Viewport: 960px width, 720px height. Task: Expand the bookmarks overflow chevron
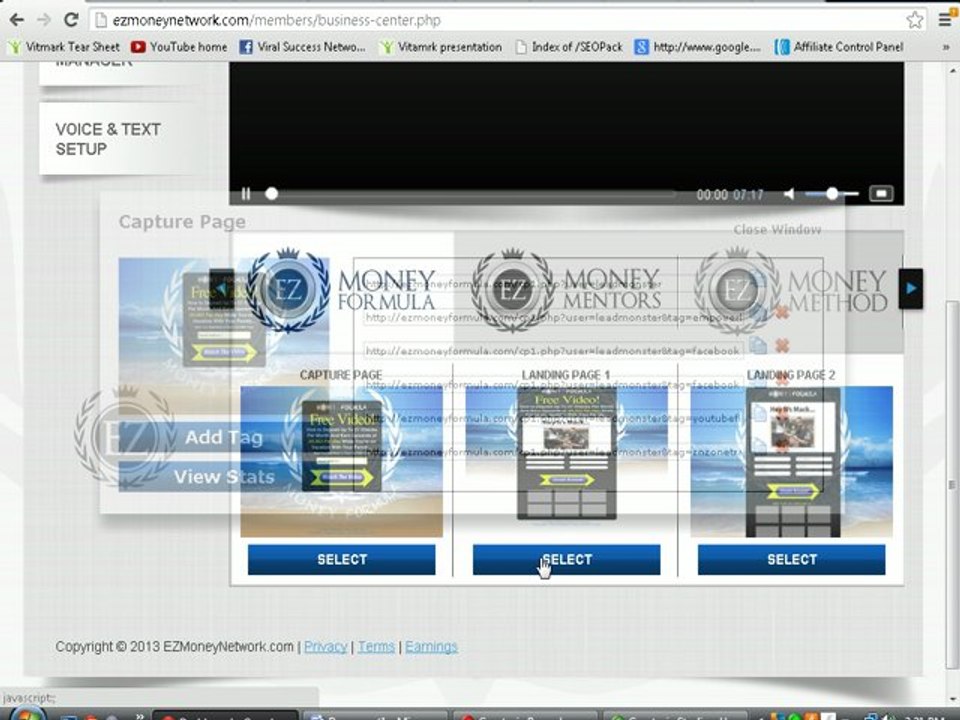946,47
